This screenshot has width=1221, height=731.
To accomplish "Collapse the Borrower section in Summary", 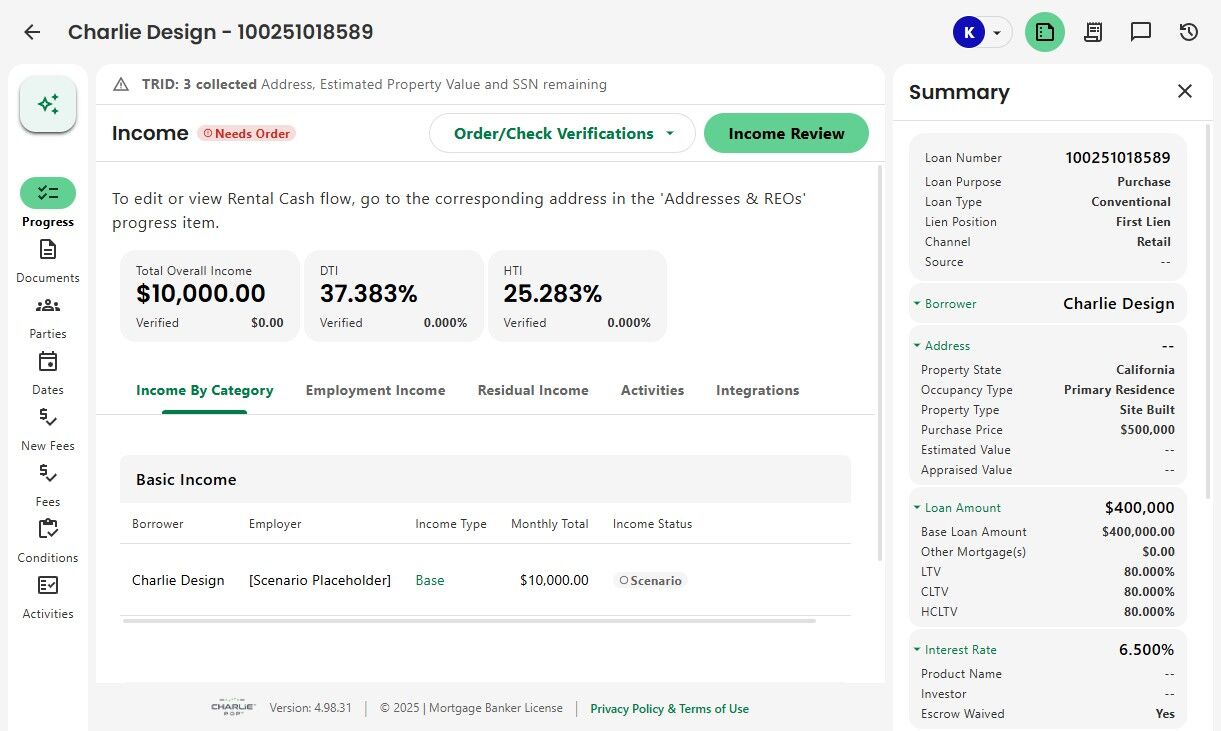I will [917, 304].
